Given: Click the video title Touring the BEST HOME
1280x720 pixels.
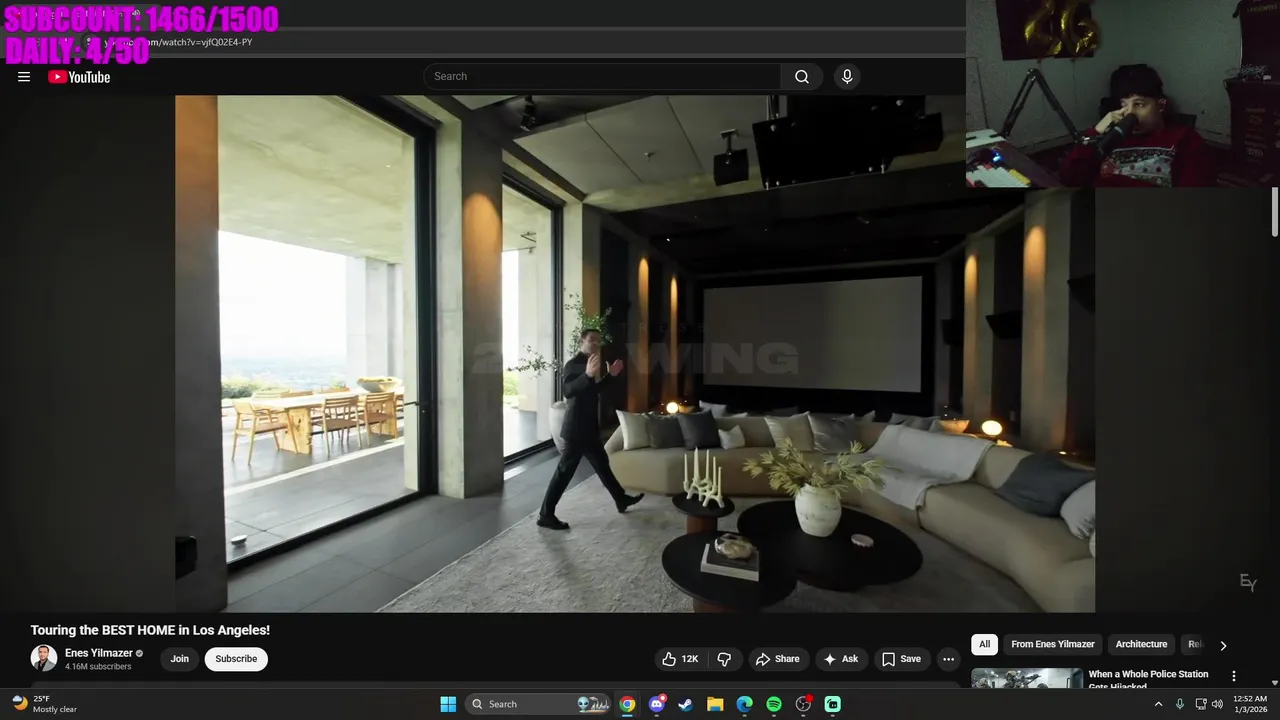Looking at the screenshot, I should [150, 630].
